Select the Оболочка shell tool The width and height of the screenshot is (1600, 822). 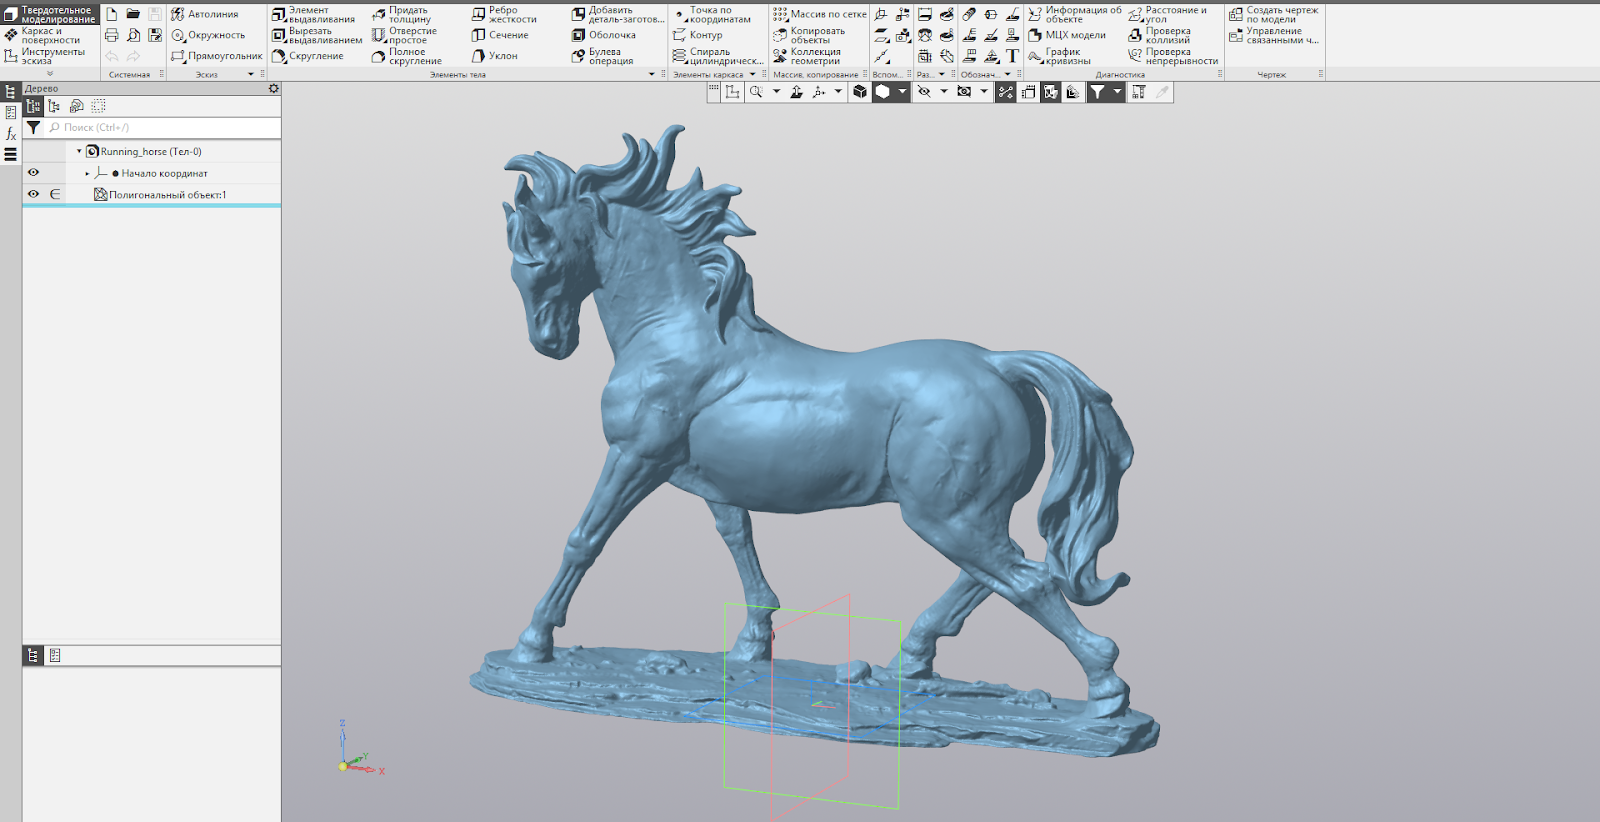click(x=604, y=35)
